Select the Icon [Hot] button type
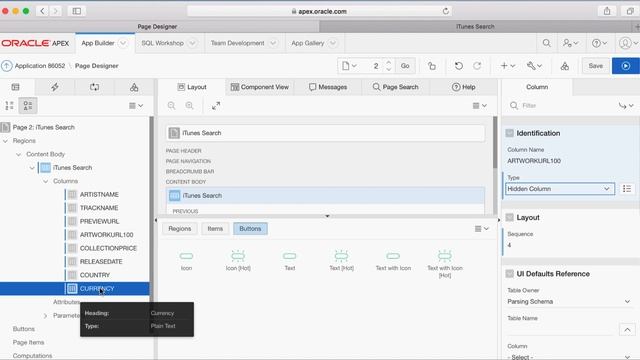Image resolution: width=640 pixels, height=360 pixels. 238,261
